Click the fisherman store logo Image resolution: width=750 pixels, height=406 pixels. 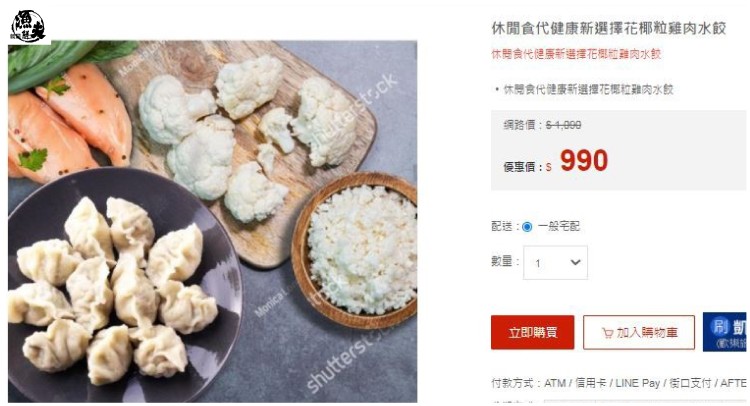point(28,26)
